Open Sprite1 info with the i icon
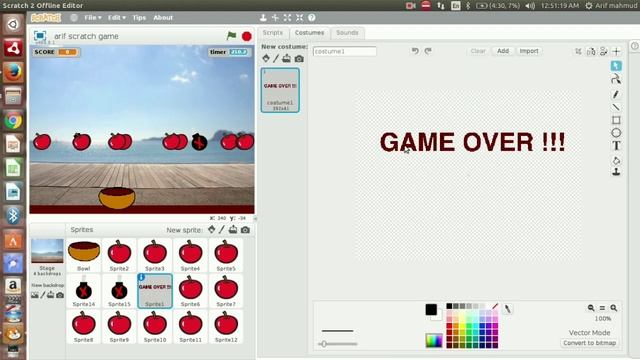The width and height of the screenshot is (640, 360). (141, 277)
